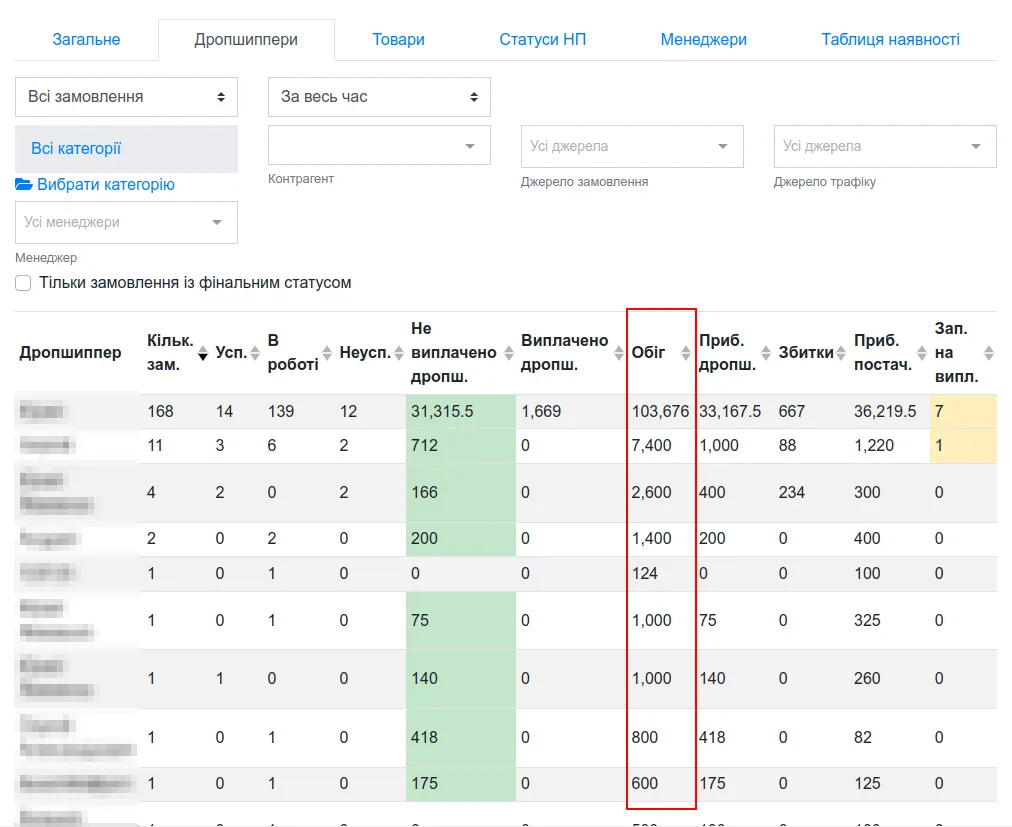Click folder icon near Вибрати категорію
Screen dimensions: 1012x827
pyautogui.click(x=24, y=185)
